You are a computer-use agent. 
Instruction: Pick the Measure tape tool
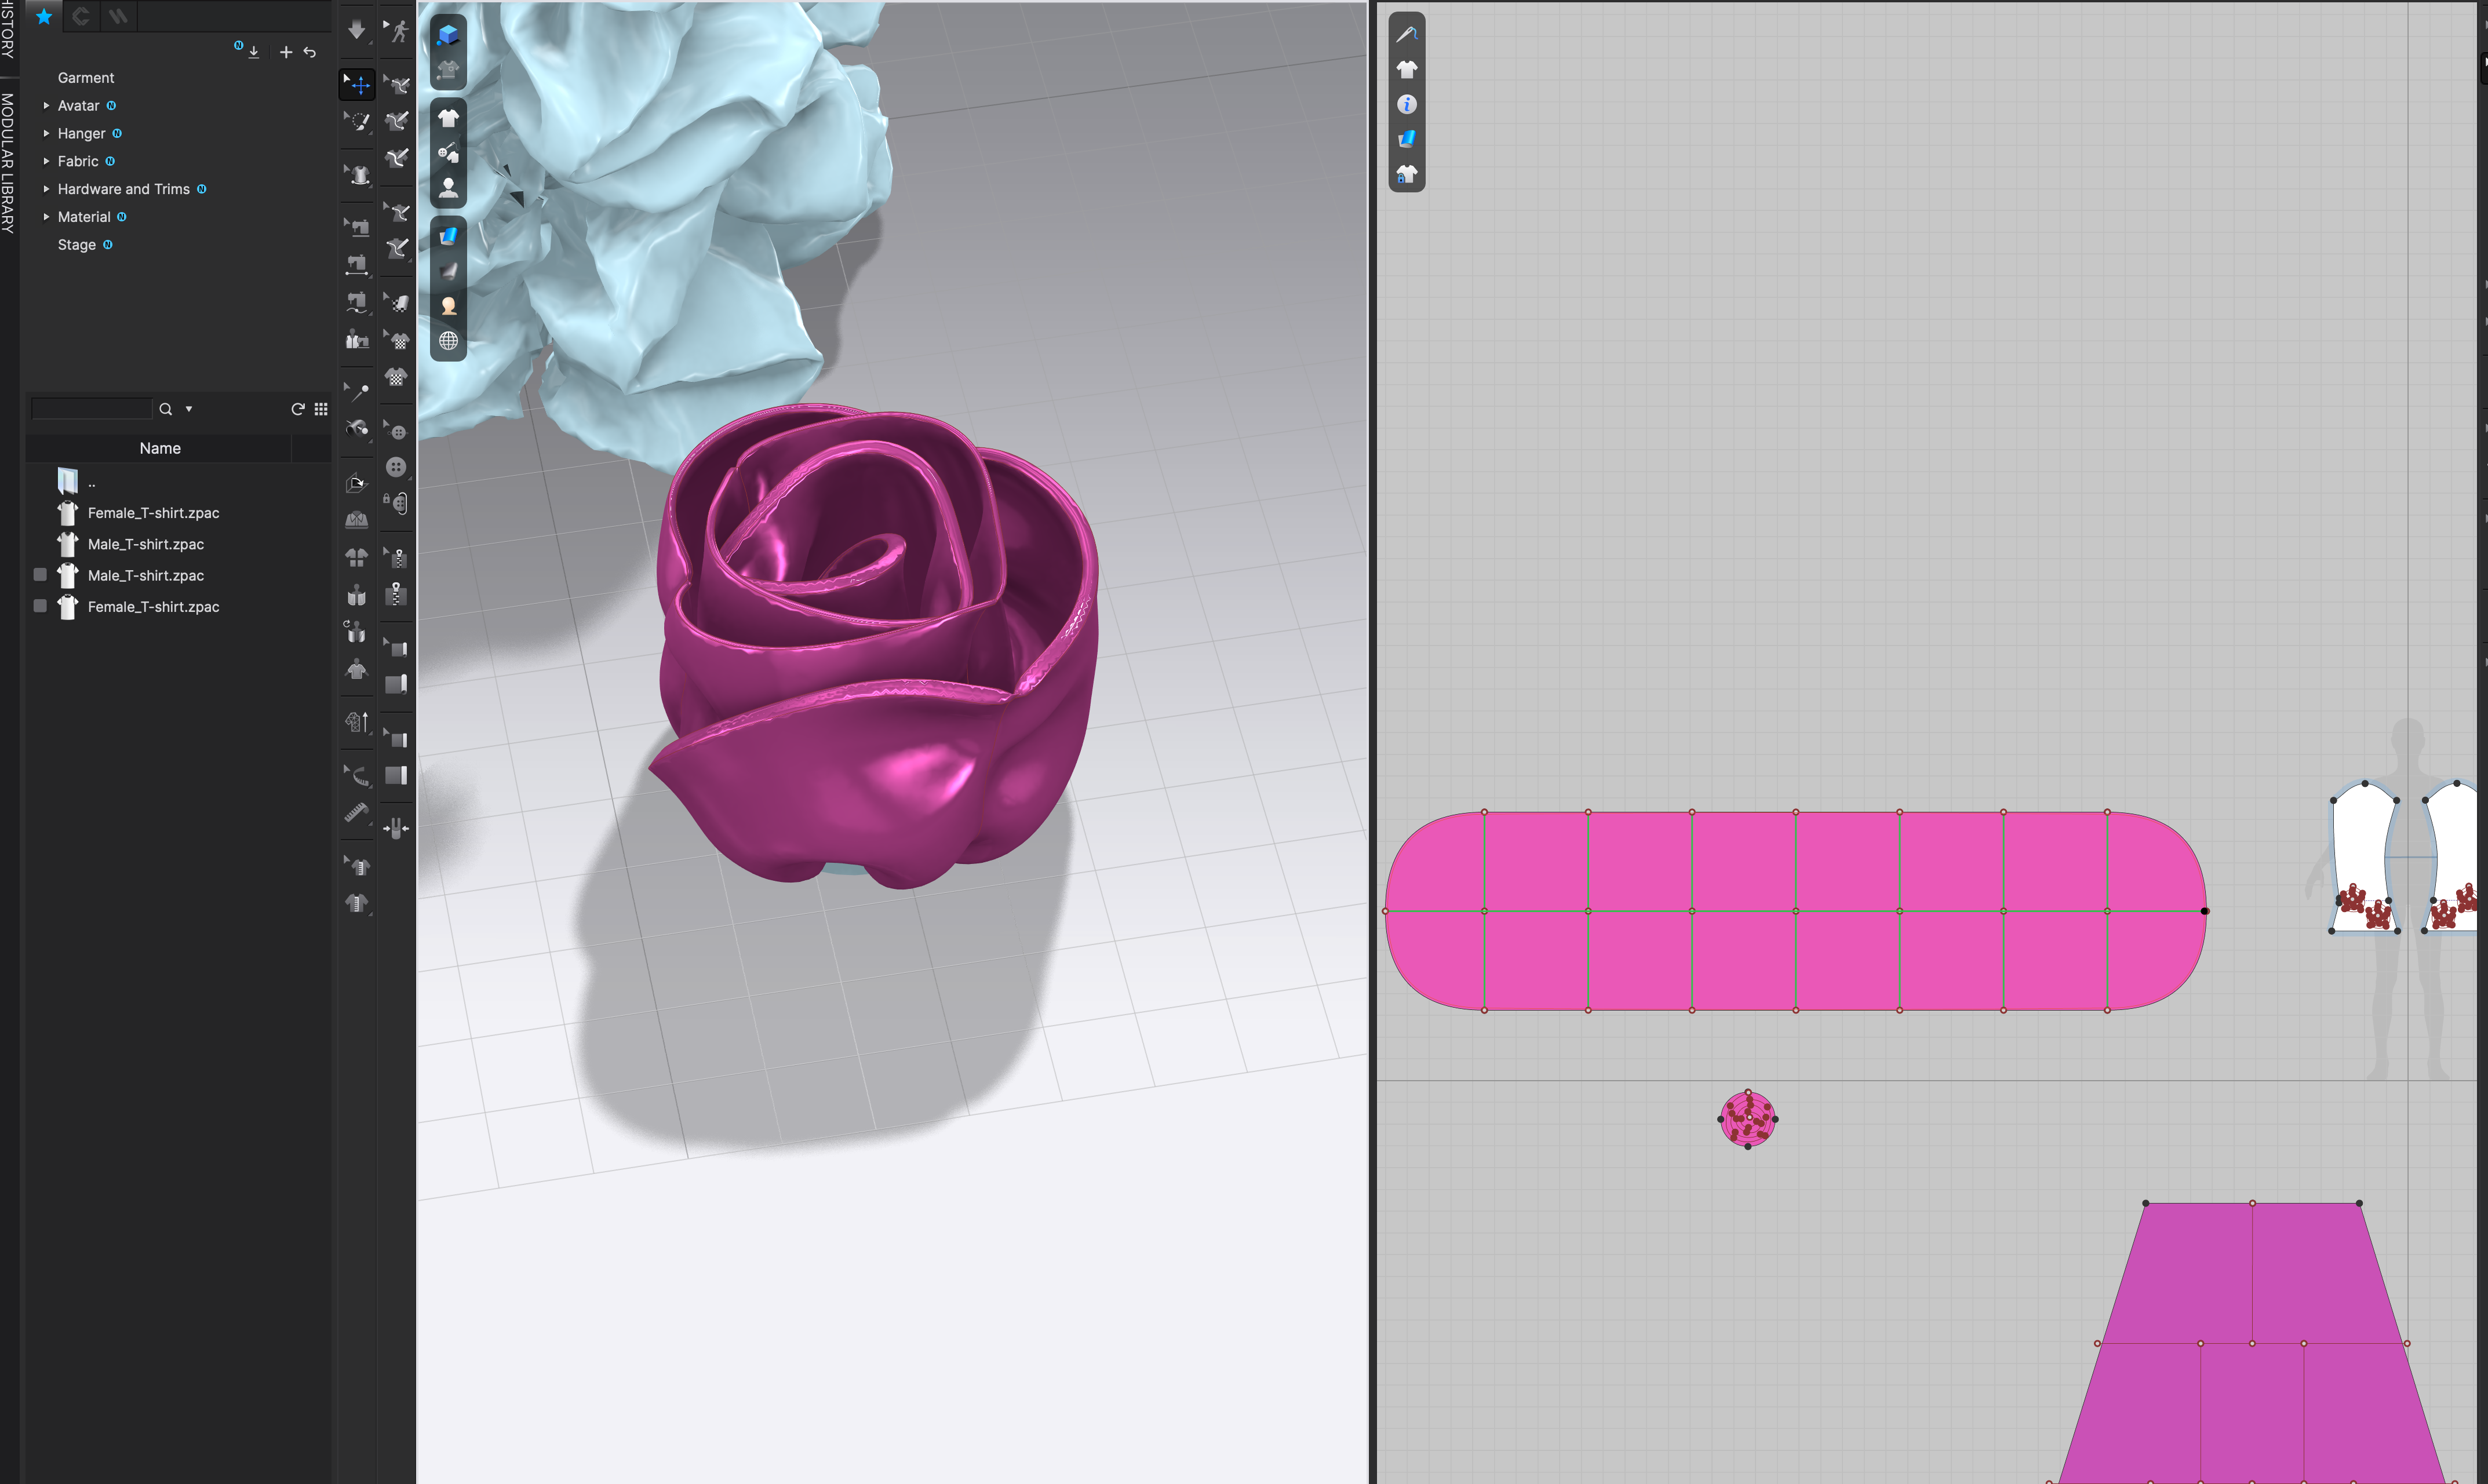point(357,813)
